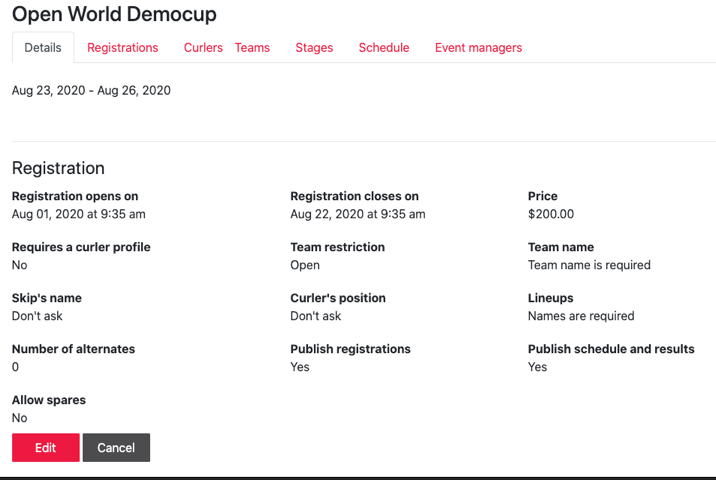The image size is (716, 480).
Task: Click the "Curler's position" label
Action: pos(338,298)
